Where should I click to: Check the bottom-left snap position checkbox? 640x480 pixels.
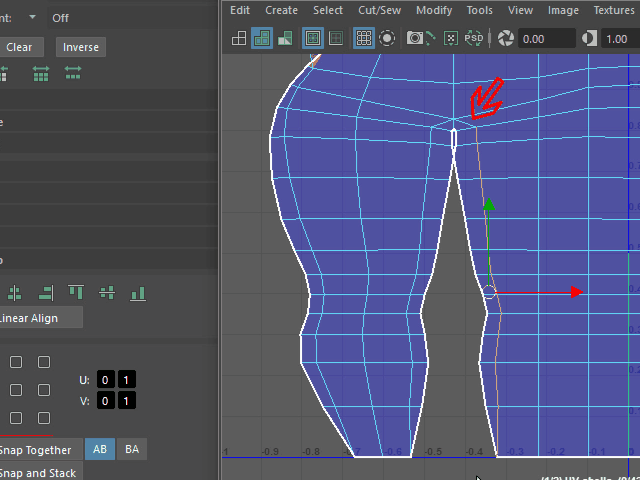(16, 418)
